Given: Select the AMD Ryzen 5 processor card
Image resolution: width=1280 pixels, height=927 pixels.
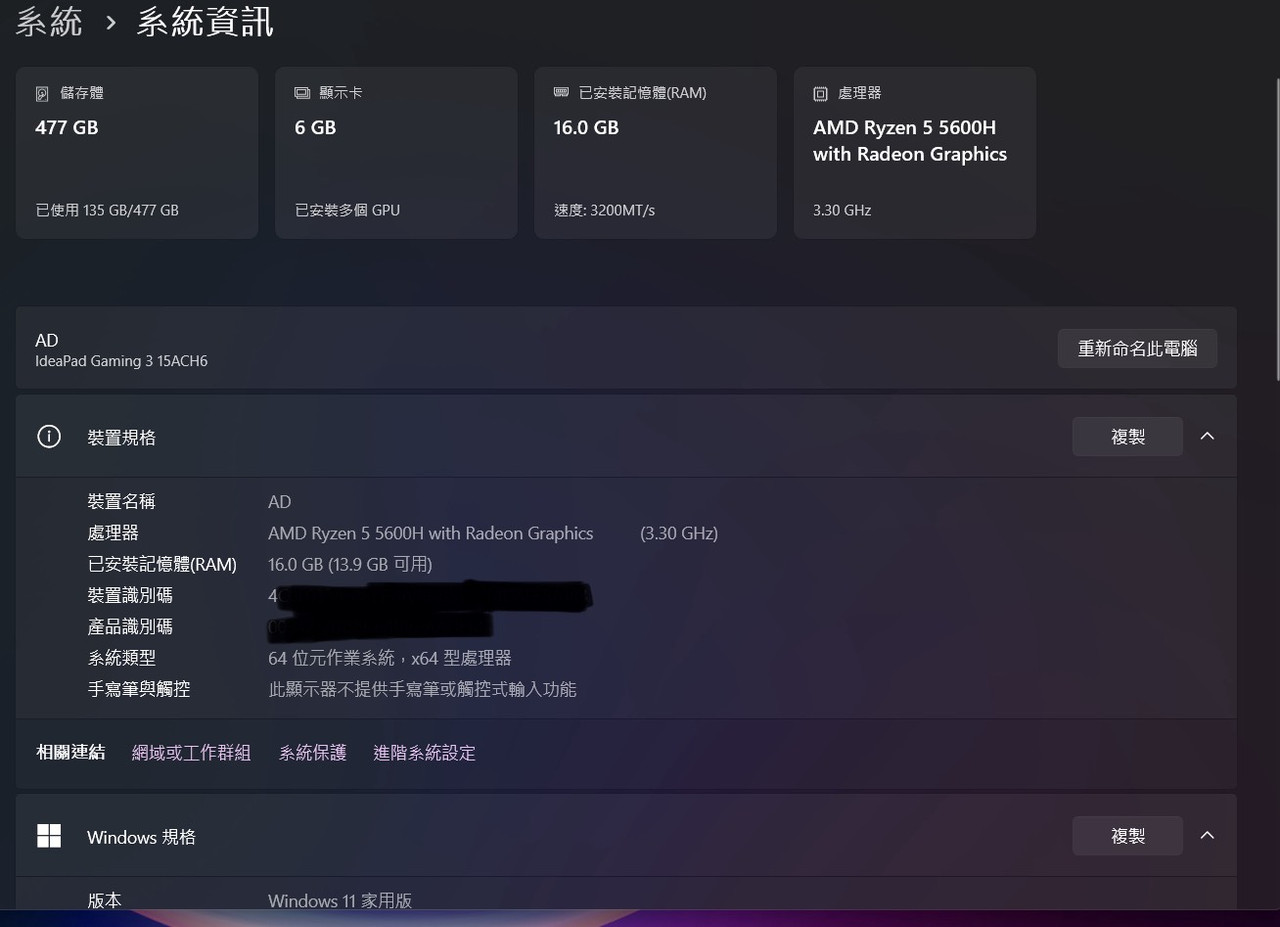Looking at the screenshot, I should point(914,152).
